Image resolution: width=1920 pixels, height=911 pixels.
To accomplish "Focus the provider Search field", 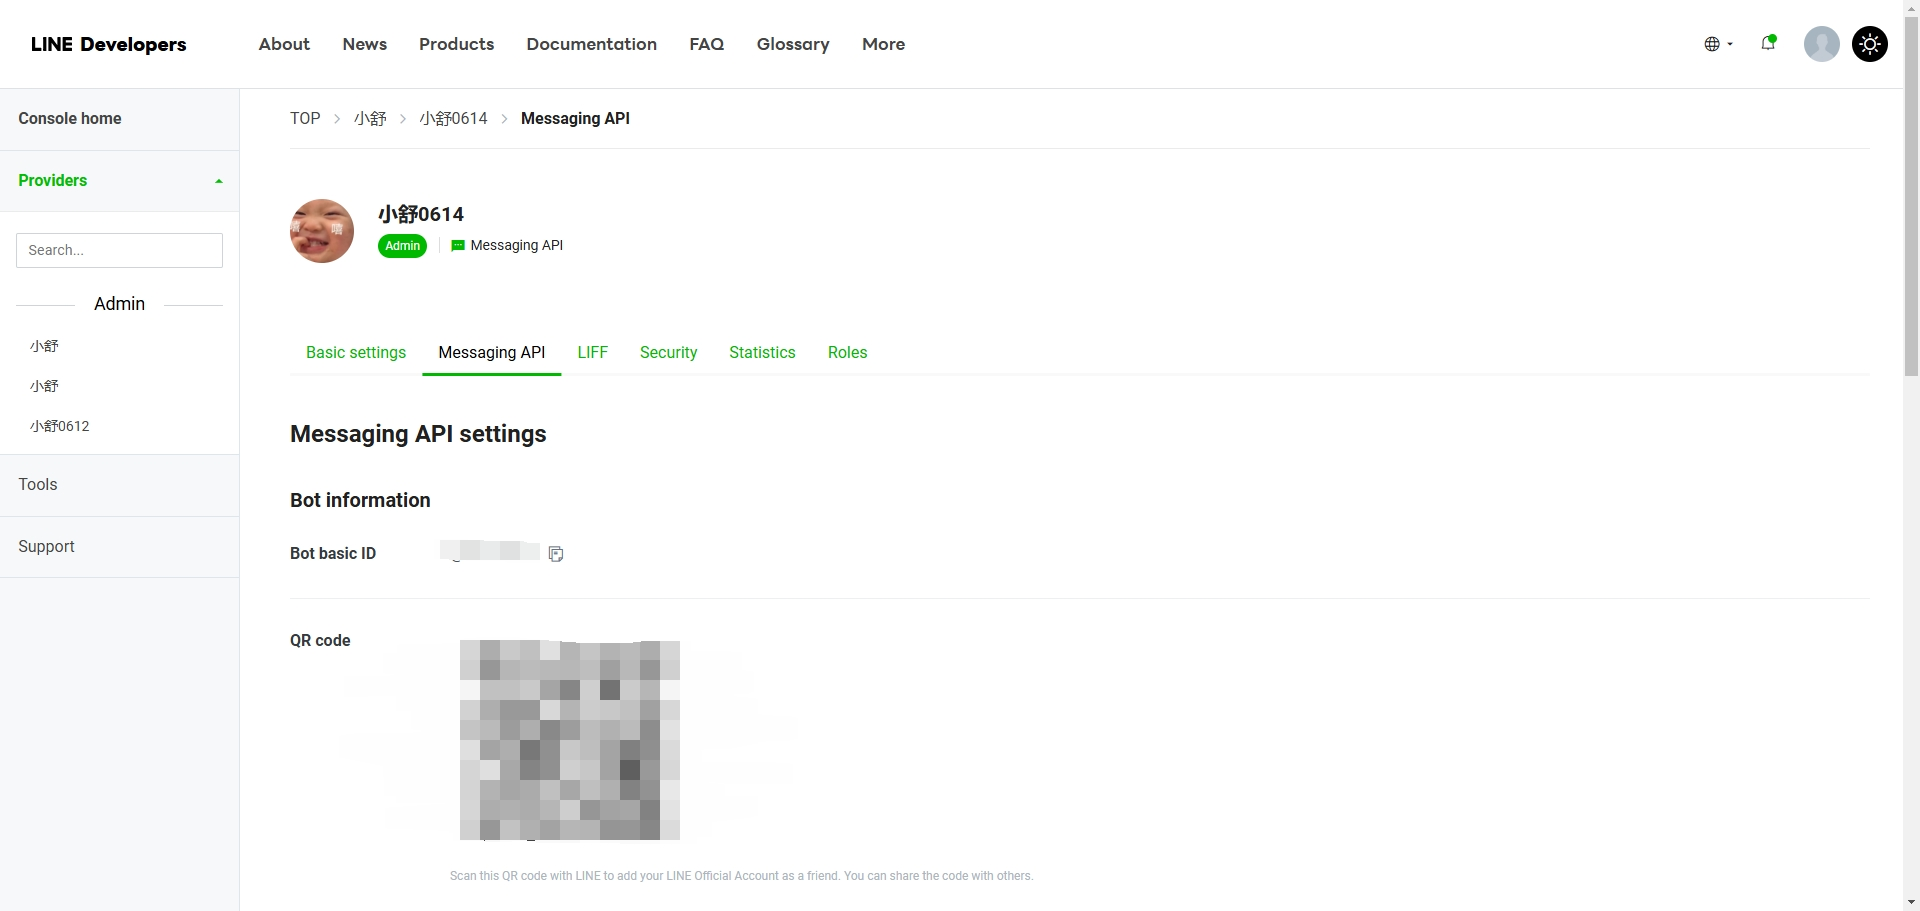I will [x=119, y=250].
